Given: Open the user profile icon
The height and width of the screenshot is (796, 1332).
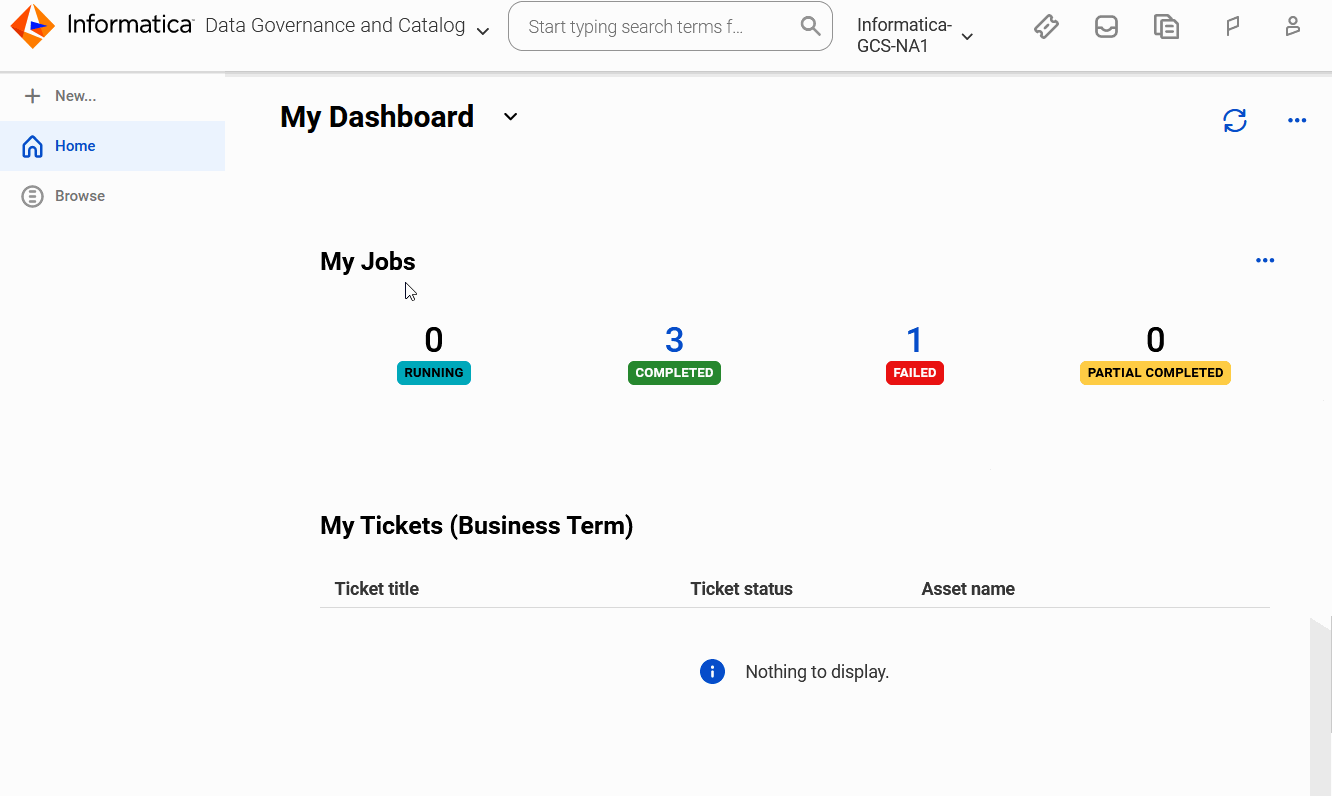Looking at the screenshot, I should (1293, 27).
